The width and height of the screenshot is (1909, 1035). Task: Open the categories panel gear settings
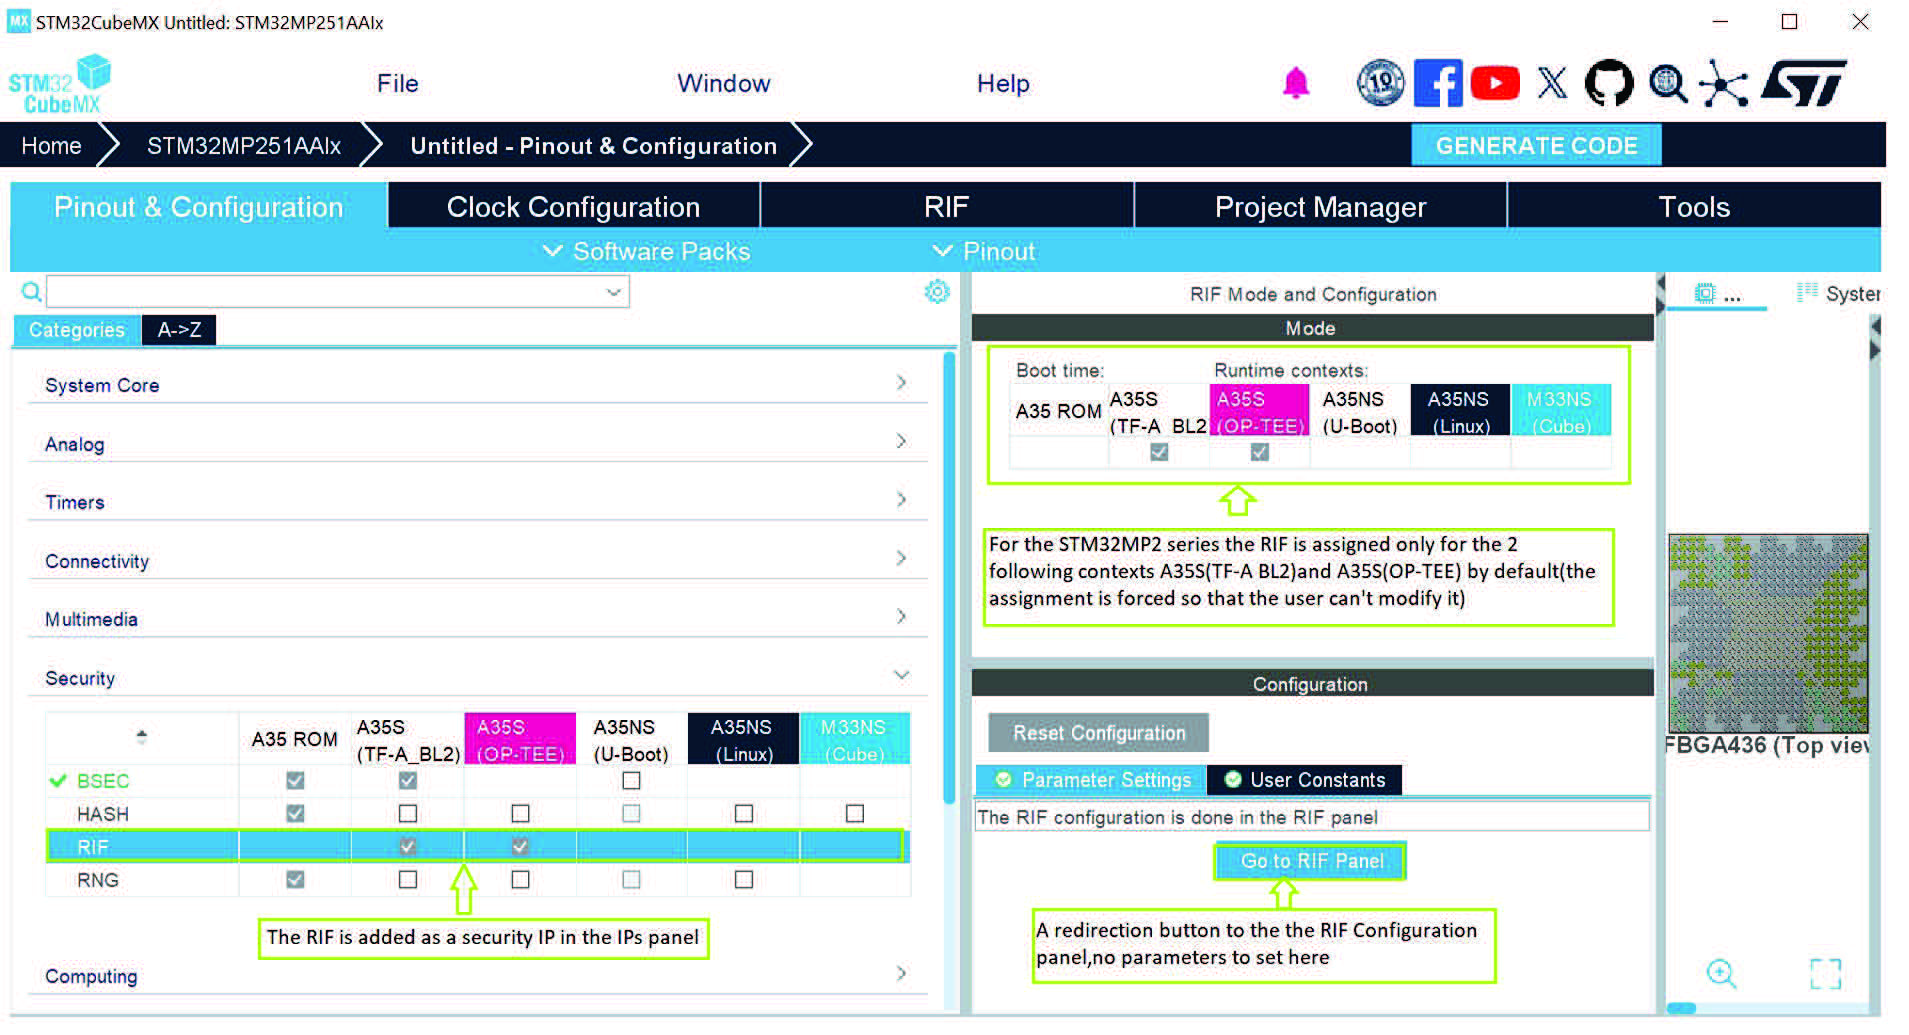coord(937,291)
